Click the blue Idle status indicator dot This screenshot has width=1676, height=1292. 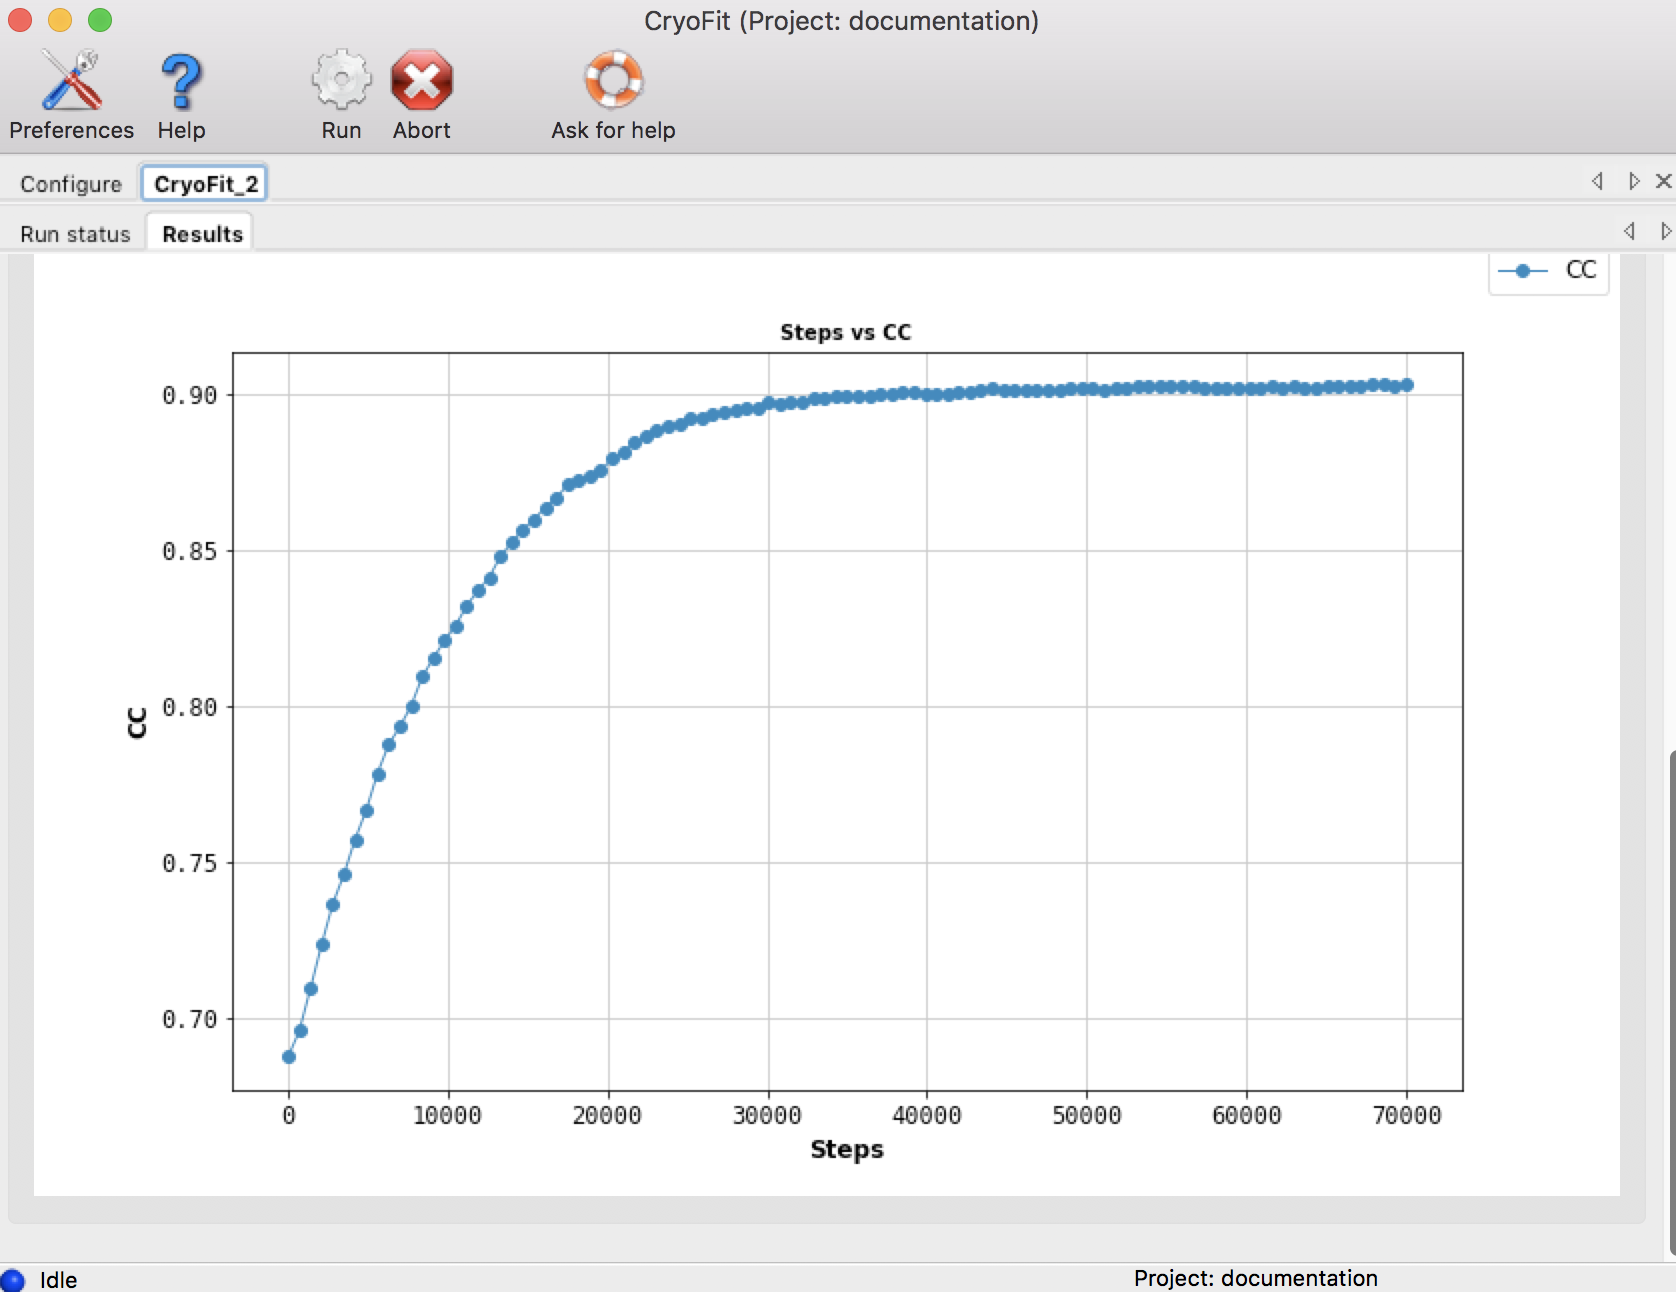[x=14, y=1279]
